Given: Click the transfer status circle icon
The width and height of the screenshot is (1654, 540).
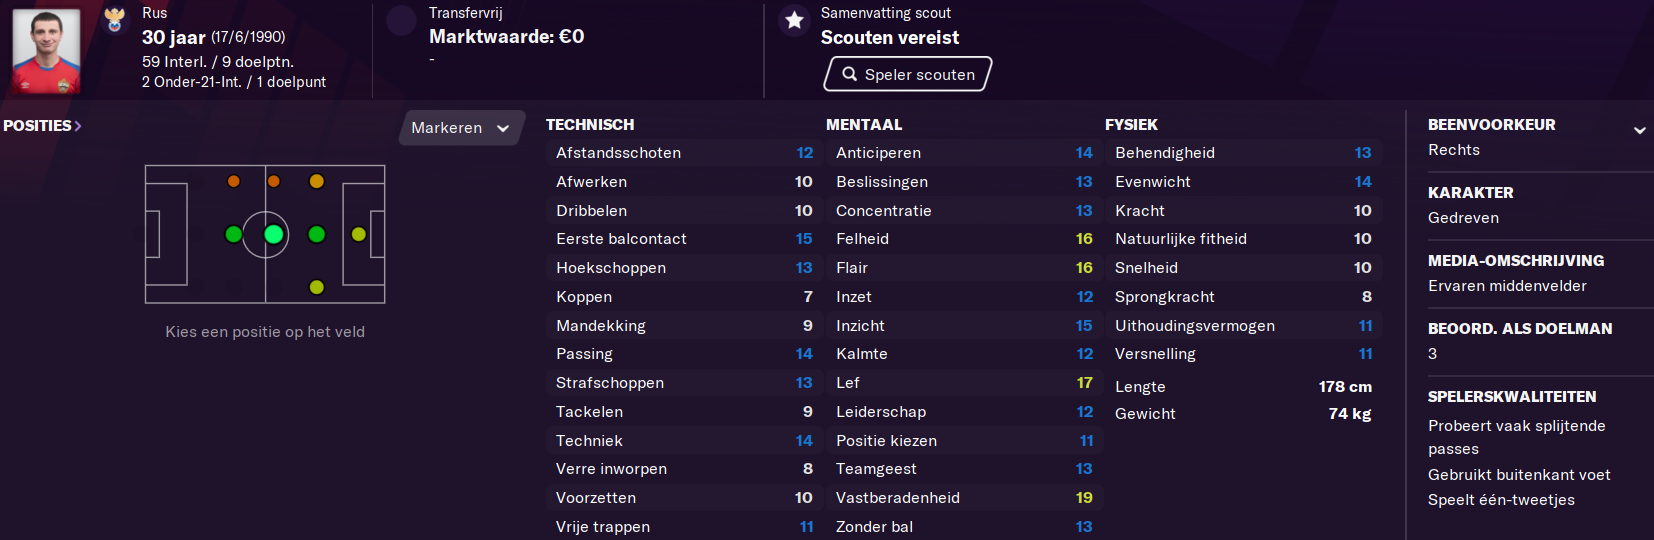Looking at the screenshot, I should 401,20.
